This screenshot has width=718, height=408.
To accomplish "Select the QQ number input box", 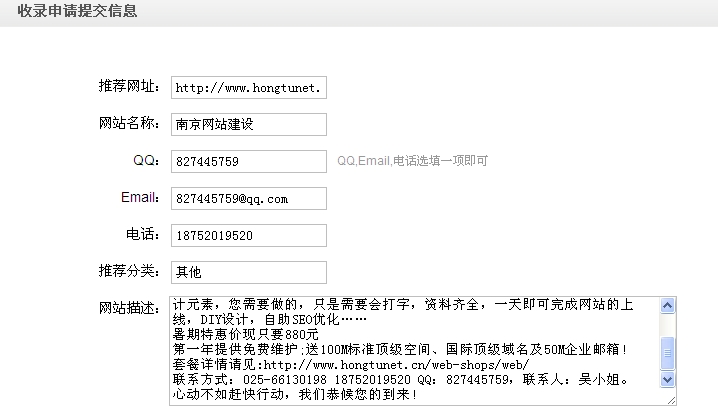I will click(x=249, y=161).
